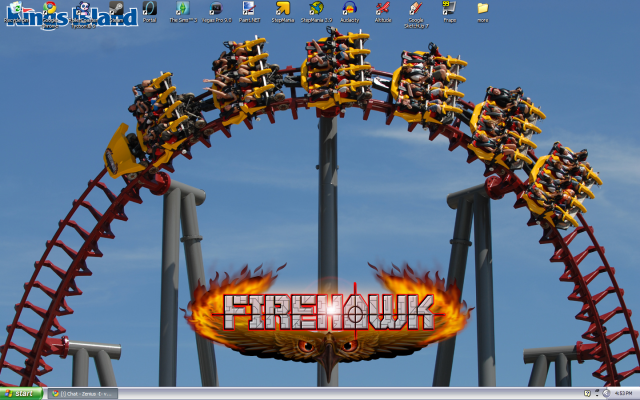This screenshot has height=400, width=640.
Task: Click the taskbar clock showing 4:53 PM
Action: point(623,393)
